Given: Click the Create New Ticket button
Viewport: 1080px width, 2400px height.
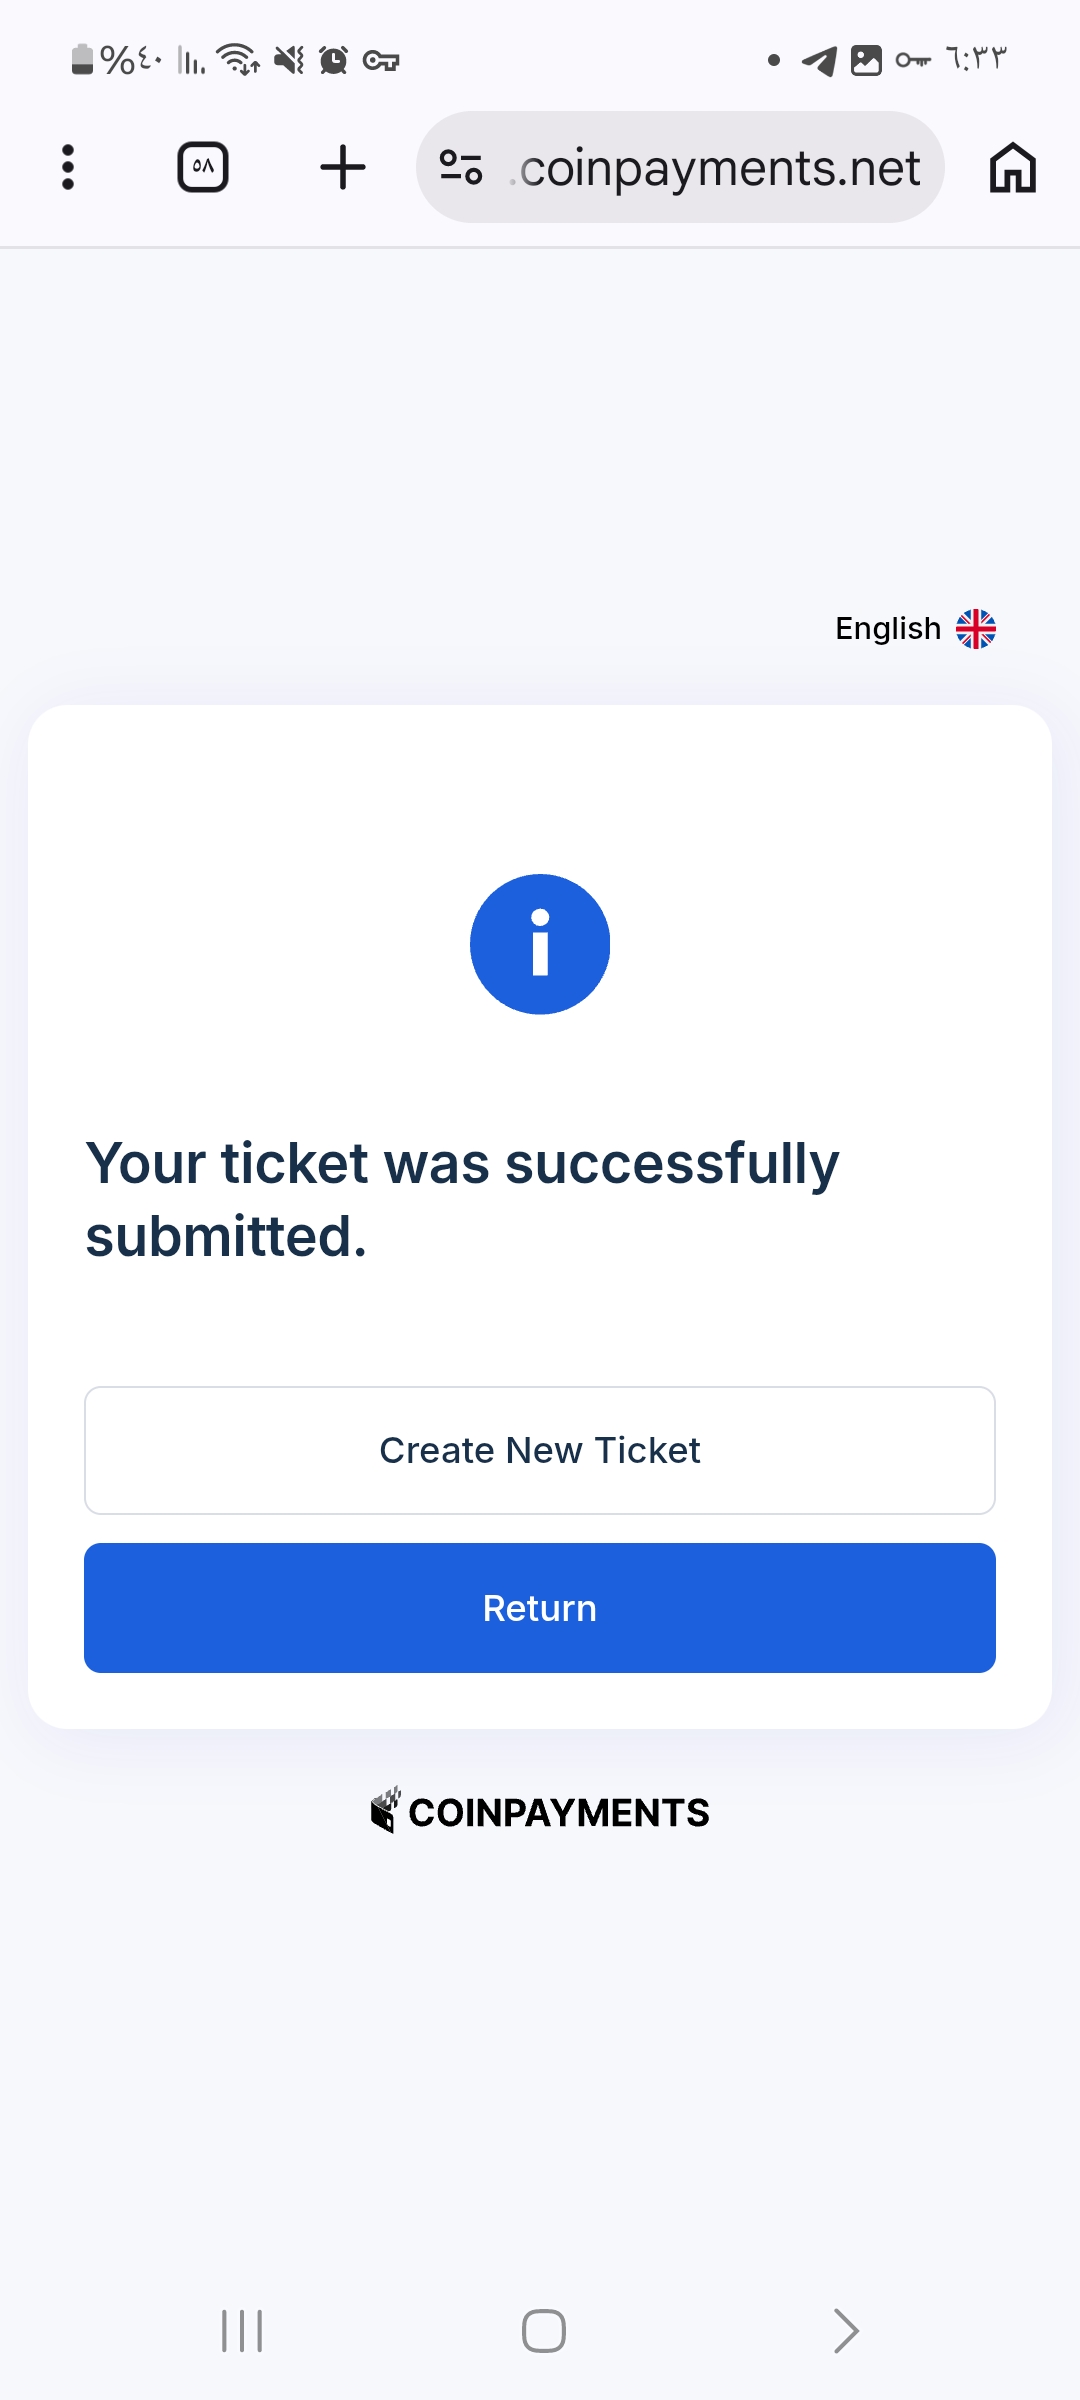Looking at the screenshot, I should tap(540, 1450).
